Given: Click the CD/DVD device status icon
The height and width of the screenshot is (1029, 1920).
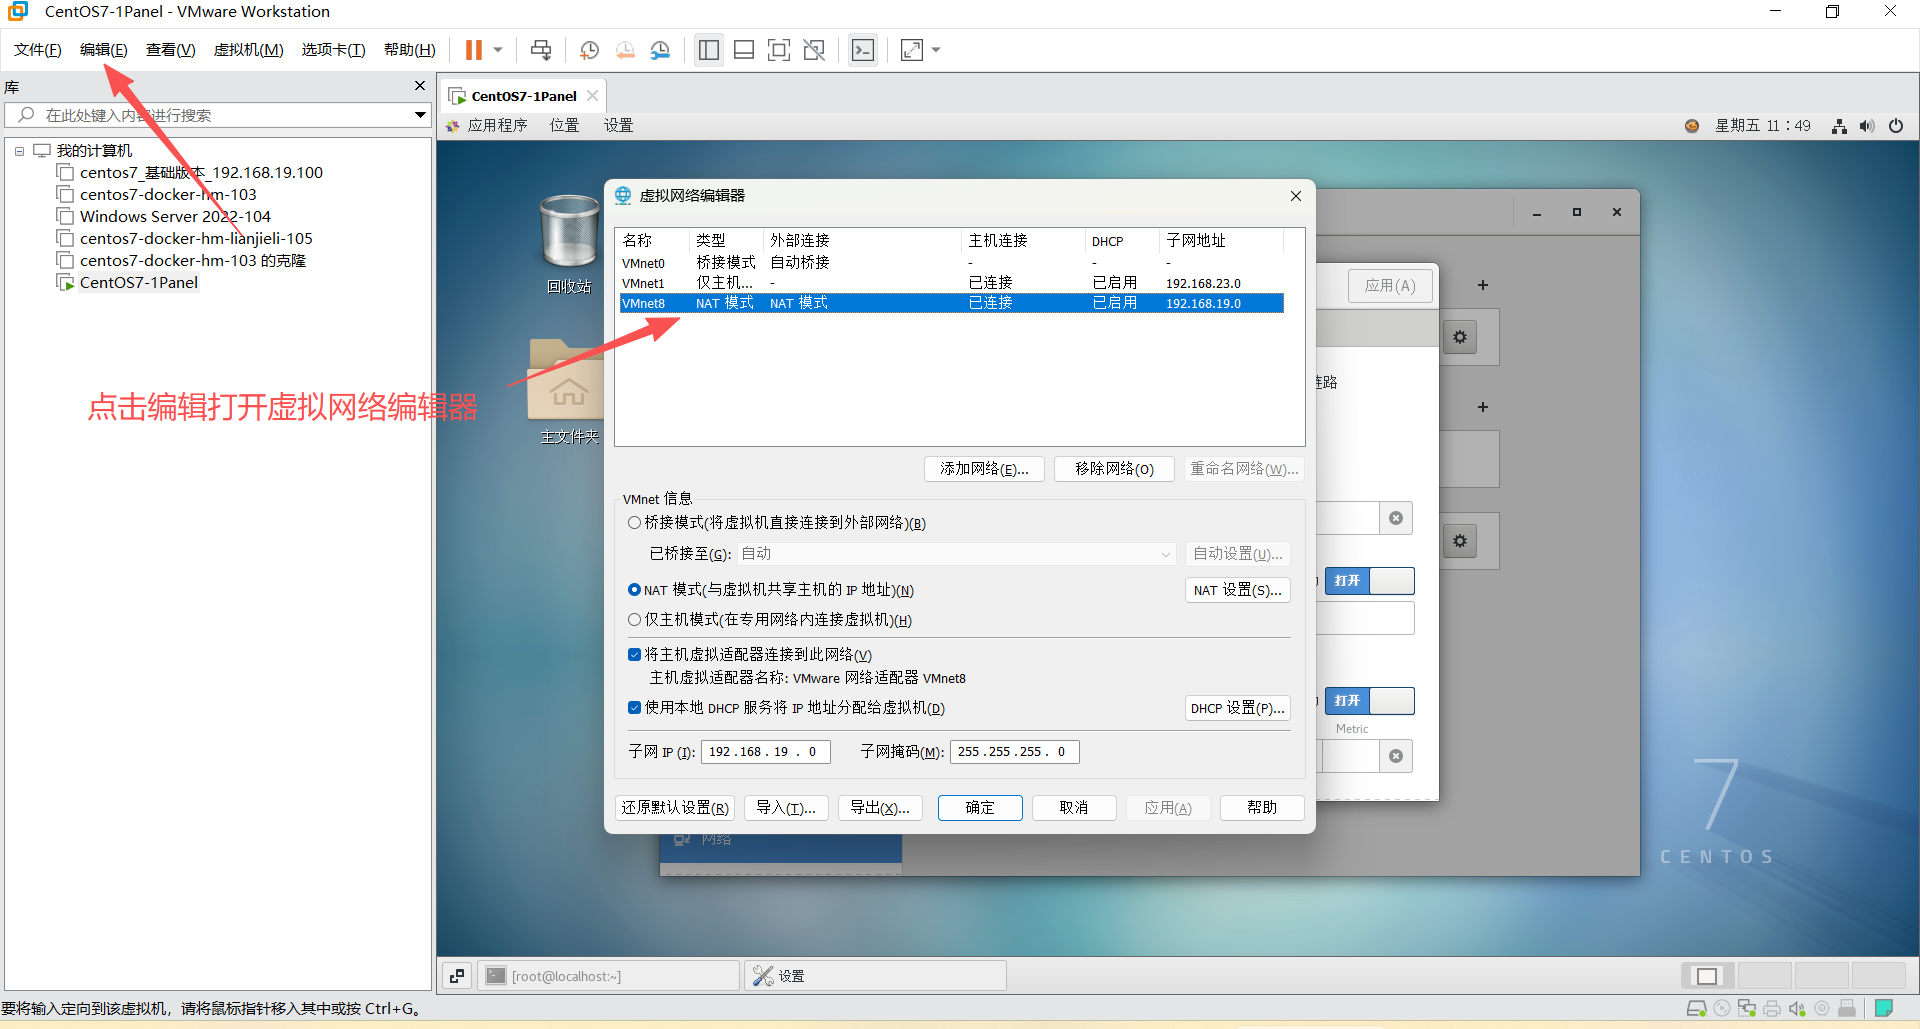Looking at the screenshot, I should click(1722, 1008).
